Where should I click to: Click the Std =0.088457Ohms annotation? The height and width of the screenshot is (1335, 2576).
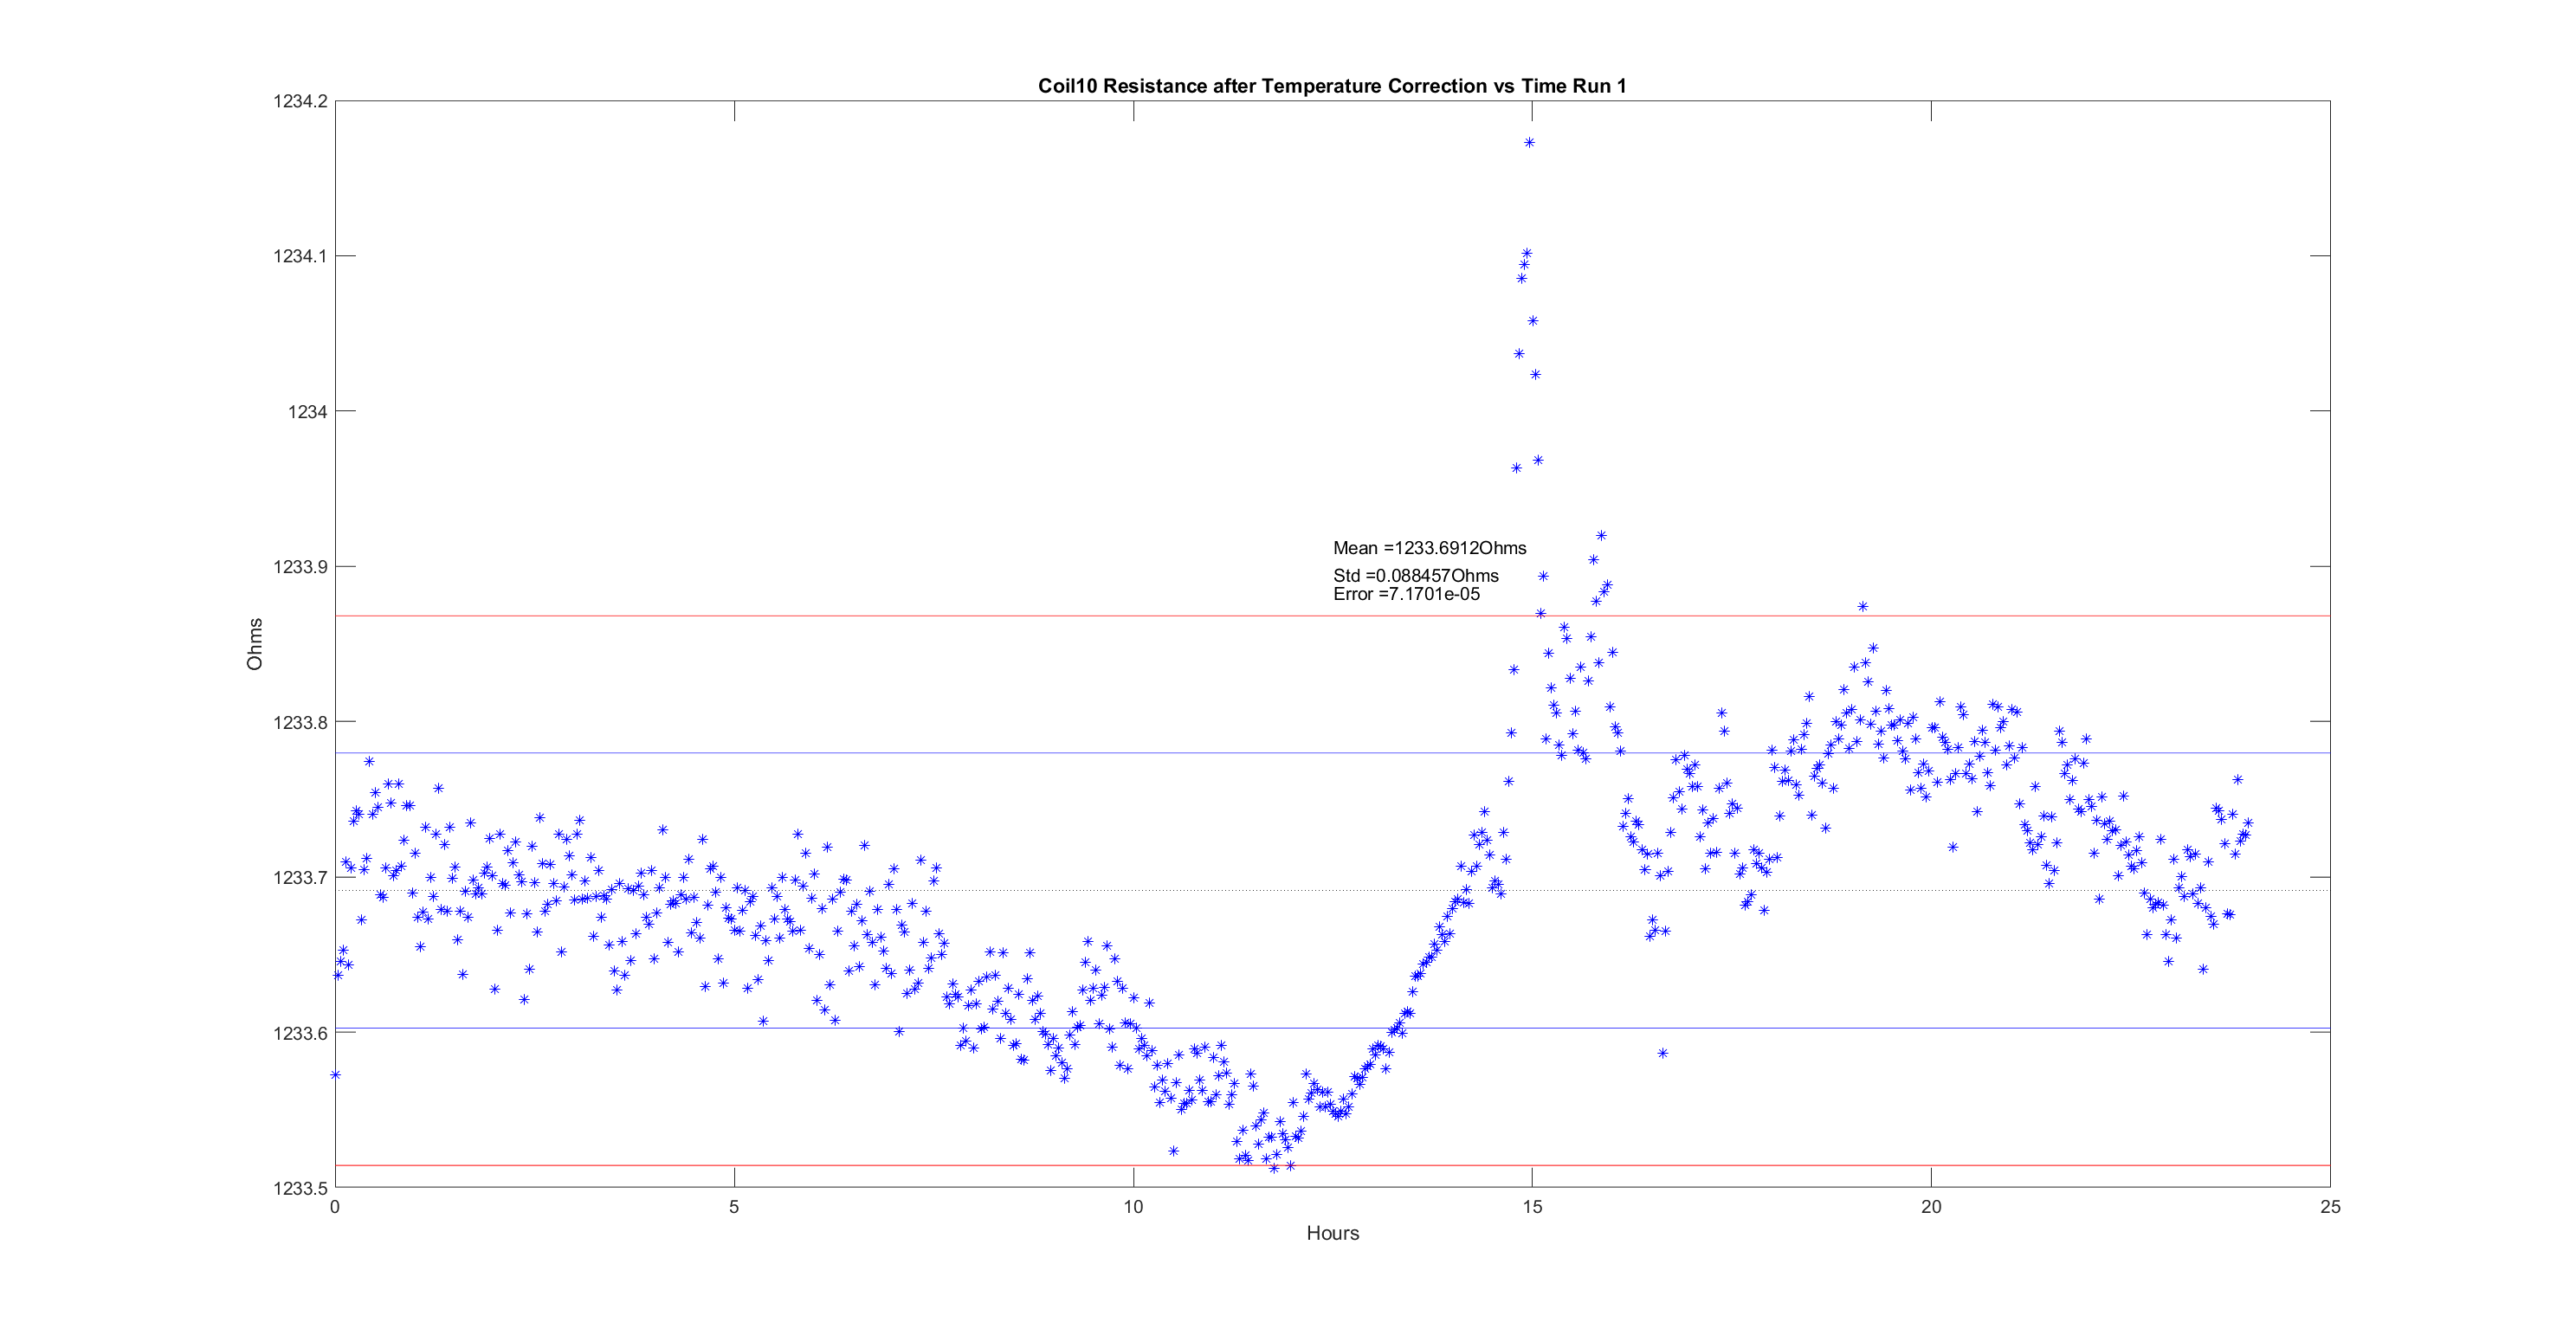[x=1415, y=575]
